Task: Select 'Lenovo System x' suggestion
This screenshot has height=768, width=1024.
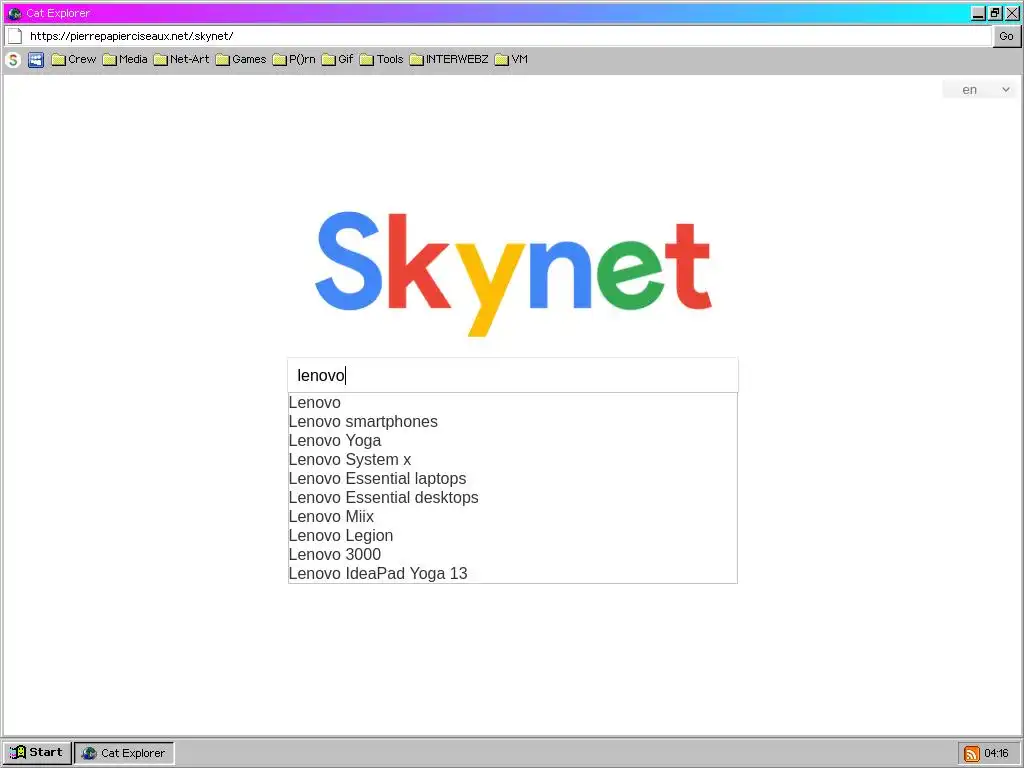Action: point(513,459)
